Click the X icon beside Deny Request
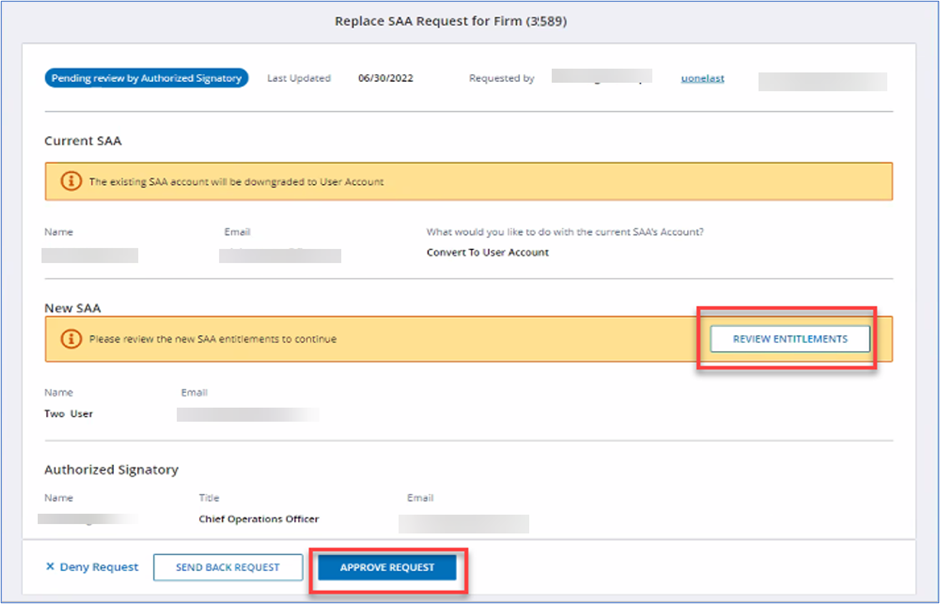The image size is (940, 604). (50, 567)
